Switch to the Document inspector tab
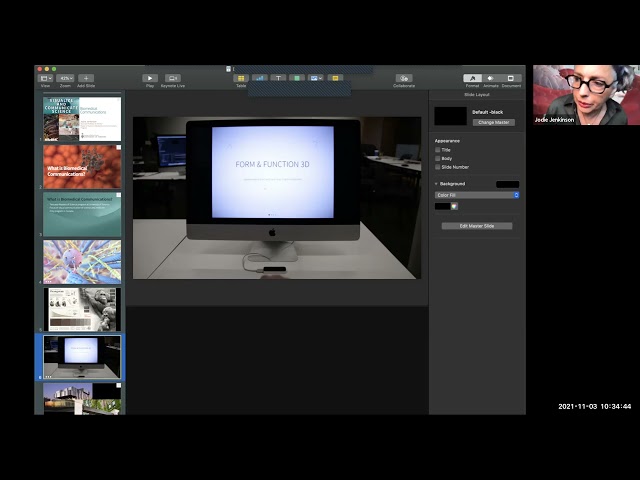The width and height of the screenshot is (640, 480). [511, 78]
